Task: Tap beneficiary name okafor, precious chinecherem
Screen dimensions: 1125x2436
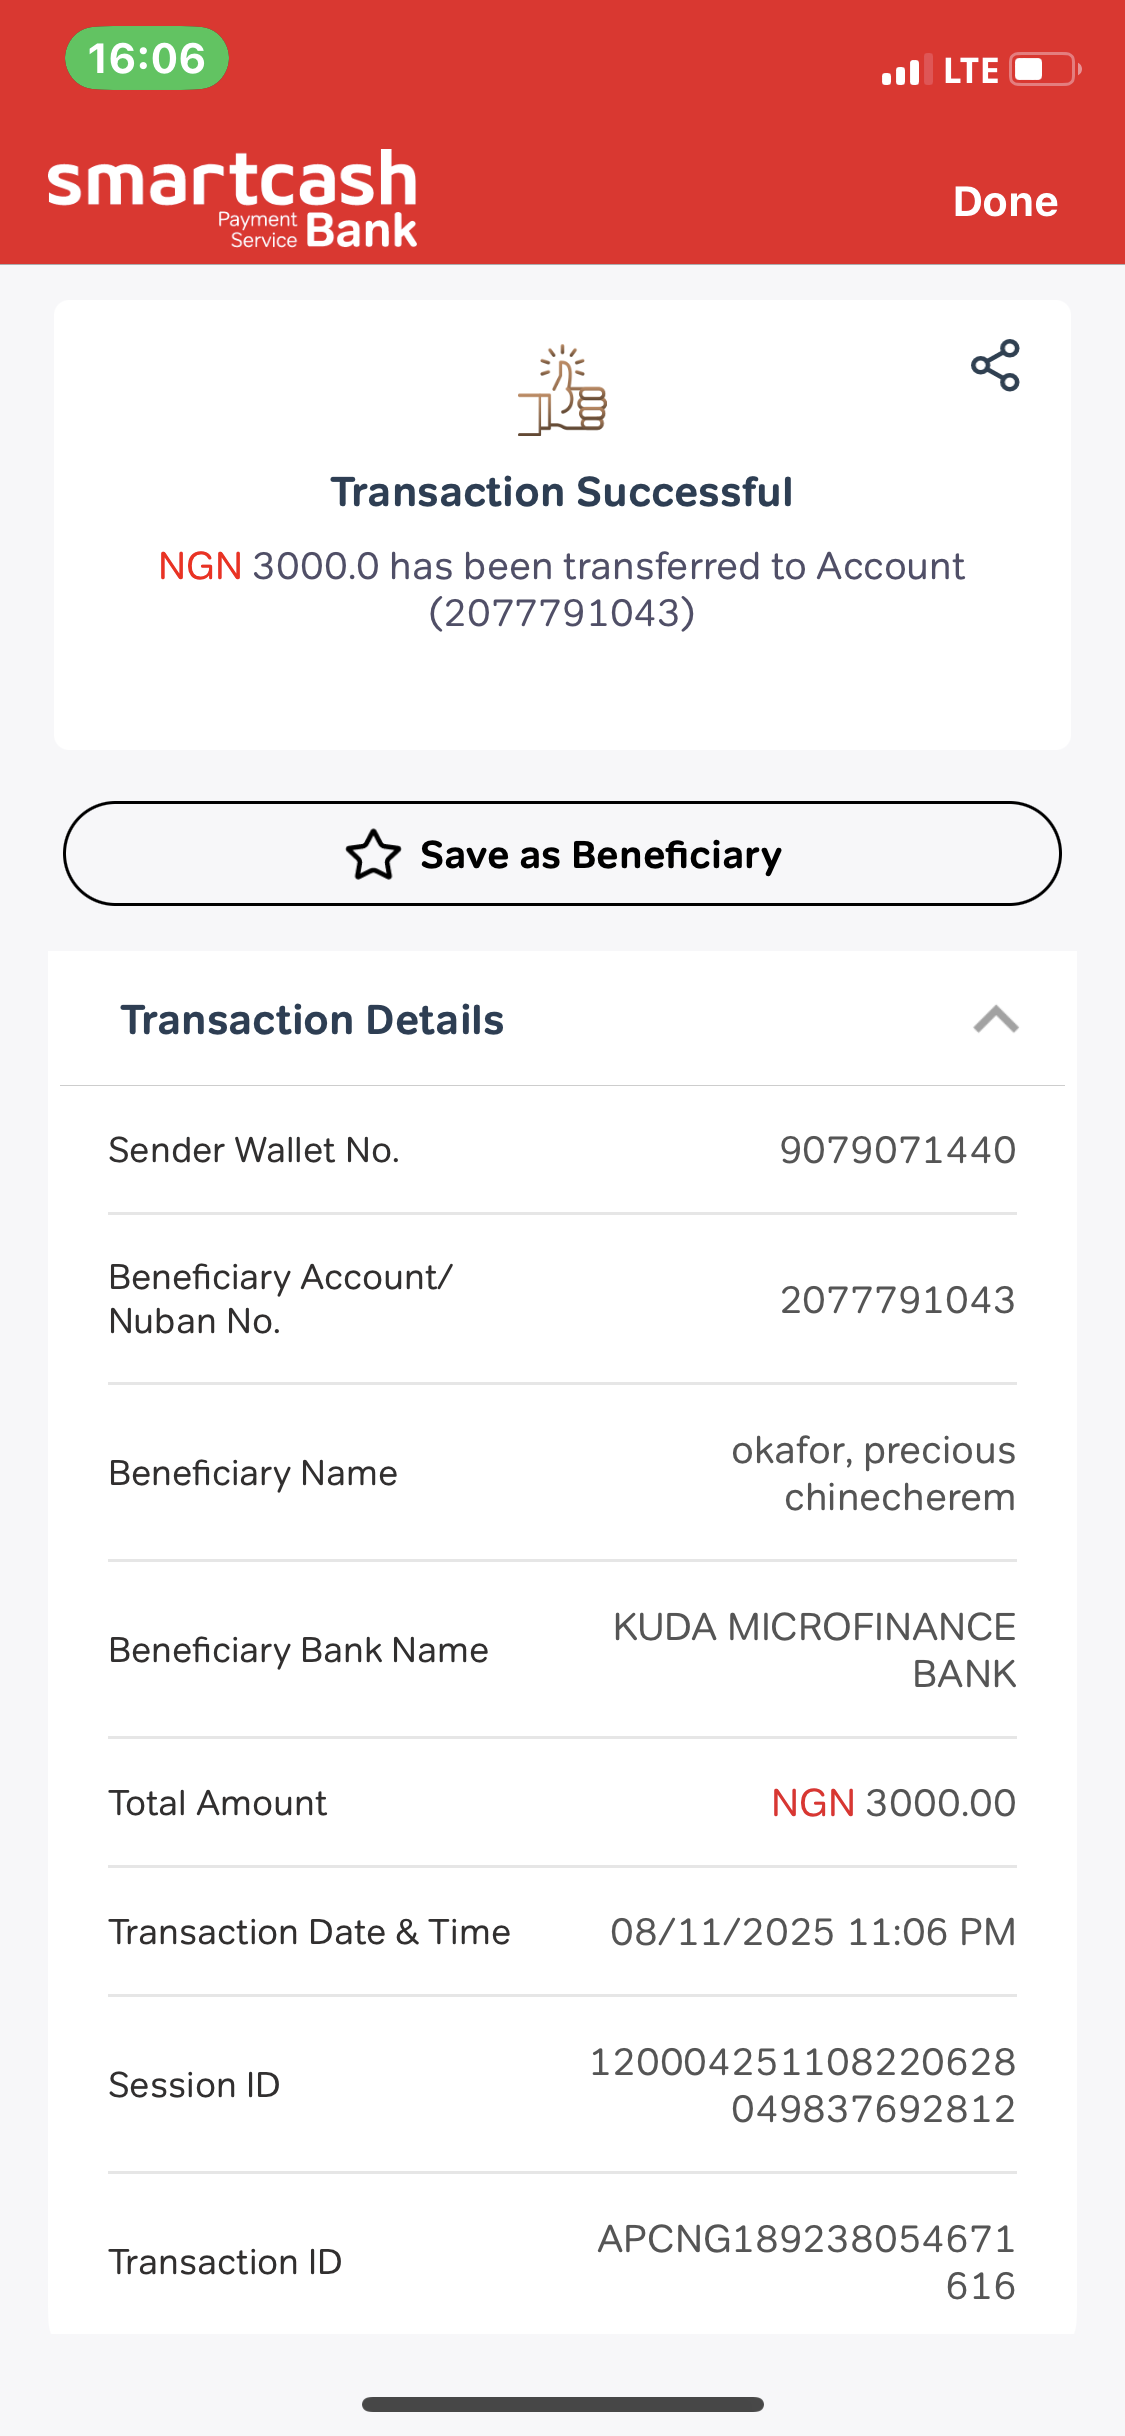Action: tap(873, 1473)
